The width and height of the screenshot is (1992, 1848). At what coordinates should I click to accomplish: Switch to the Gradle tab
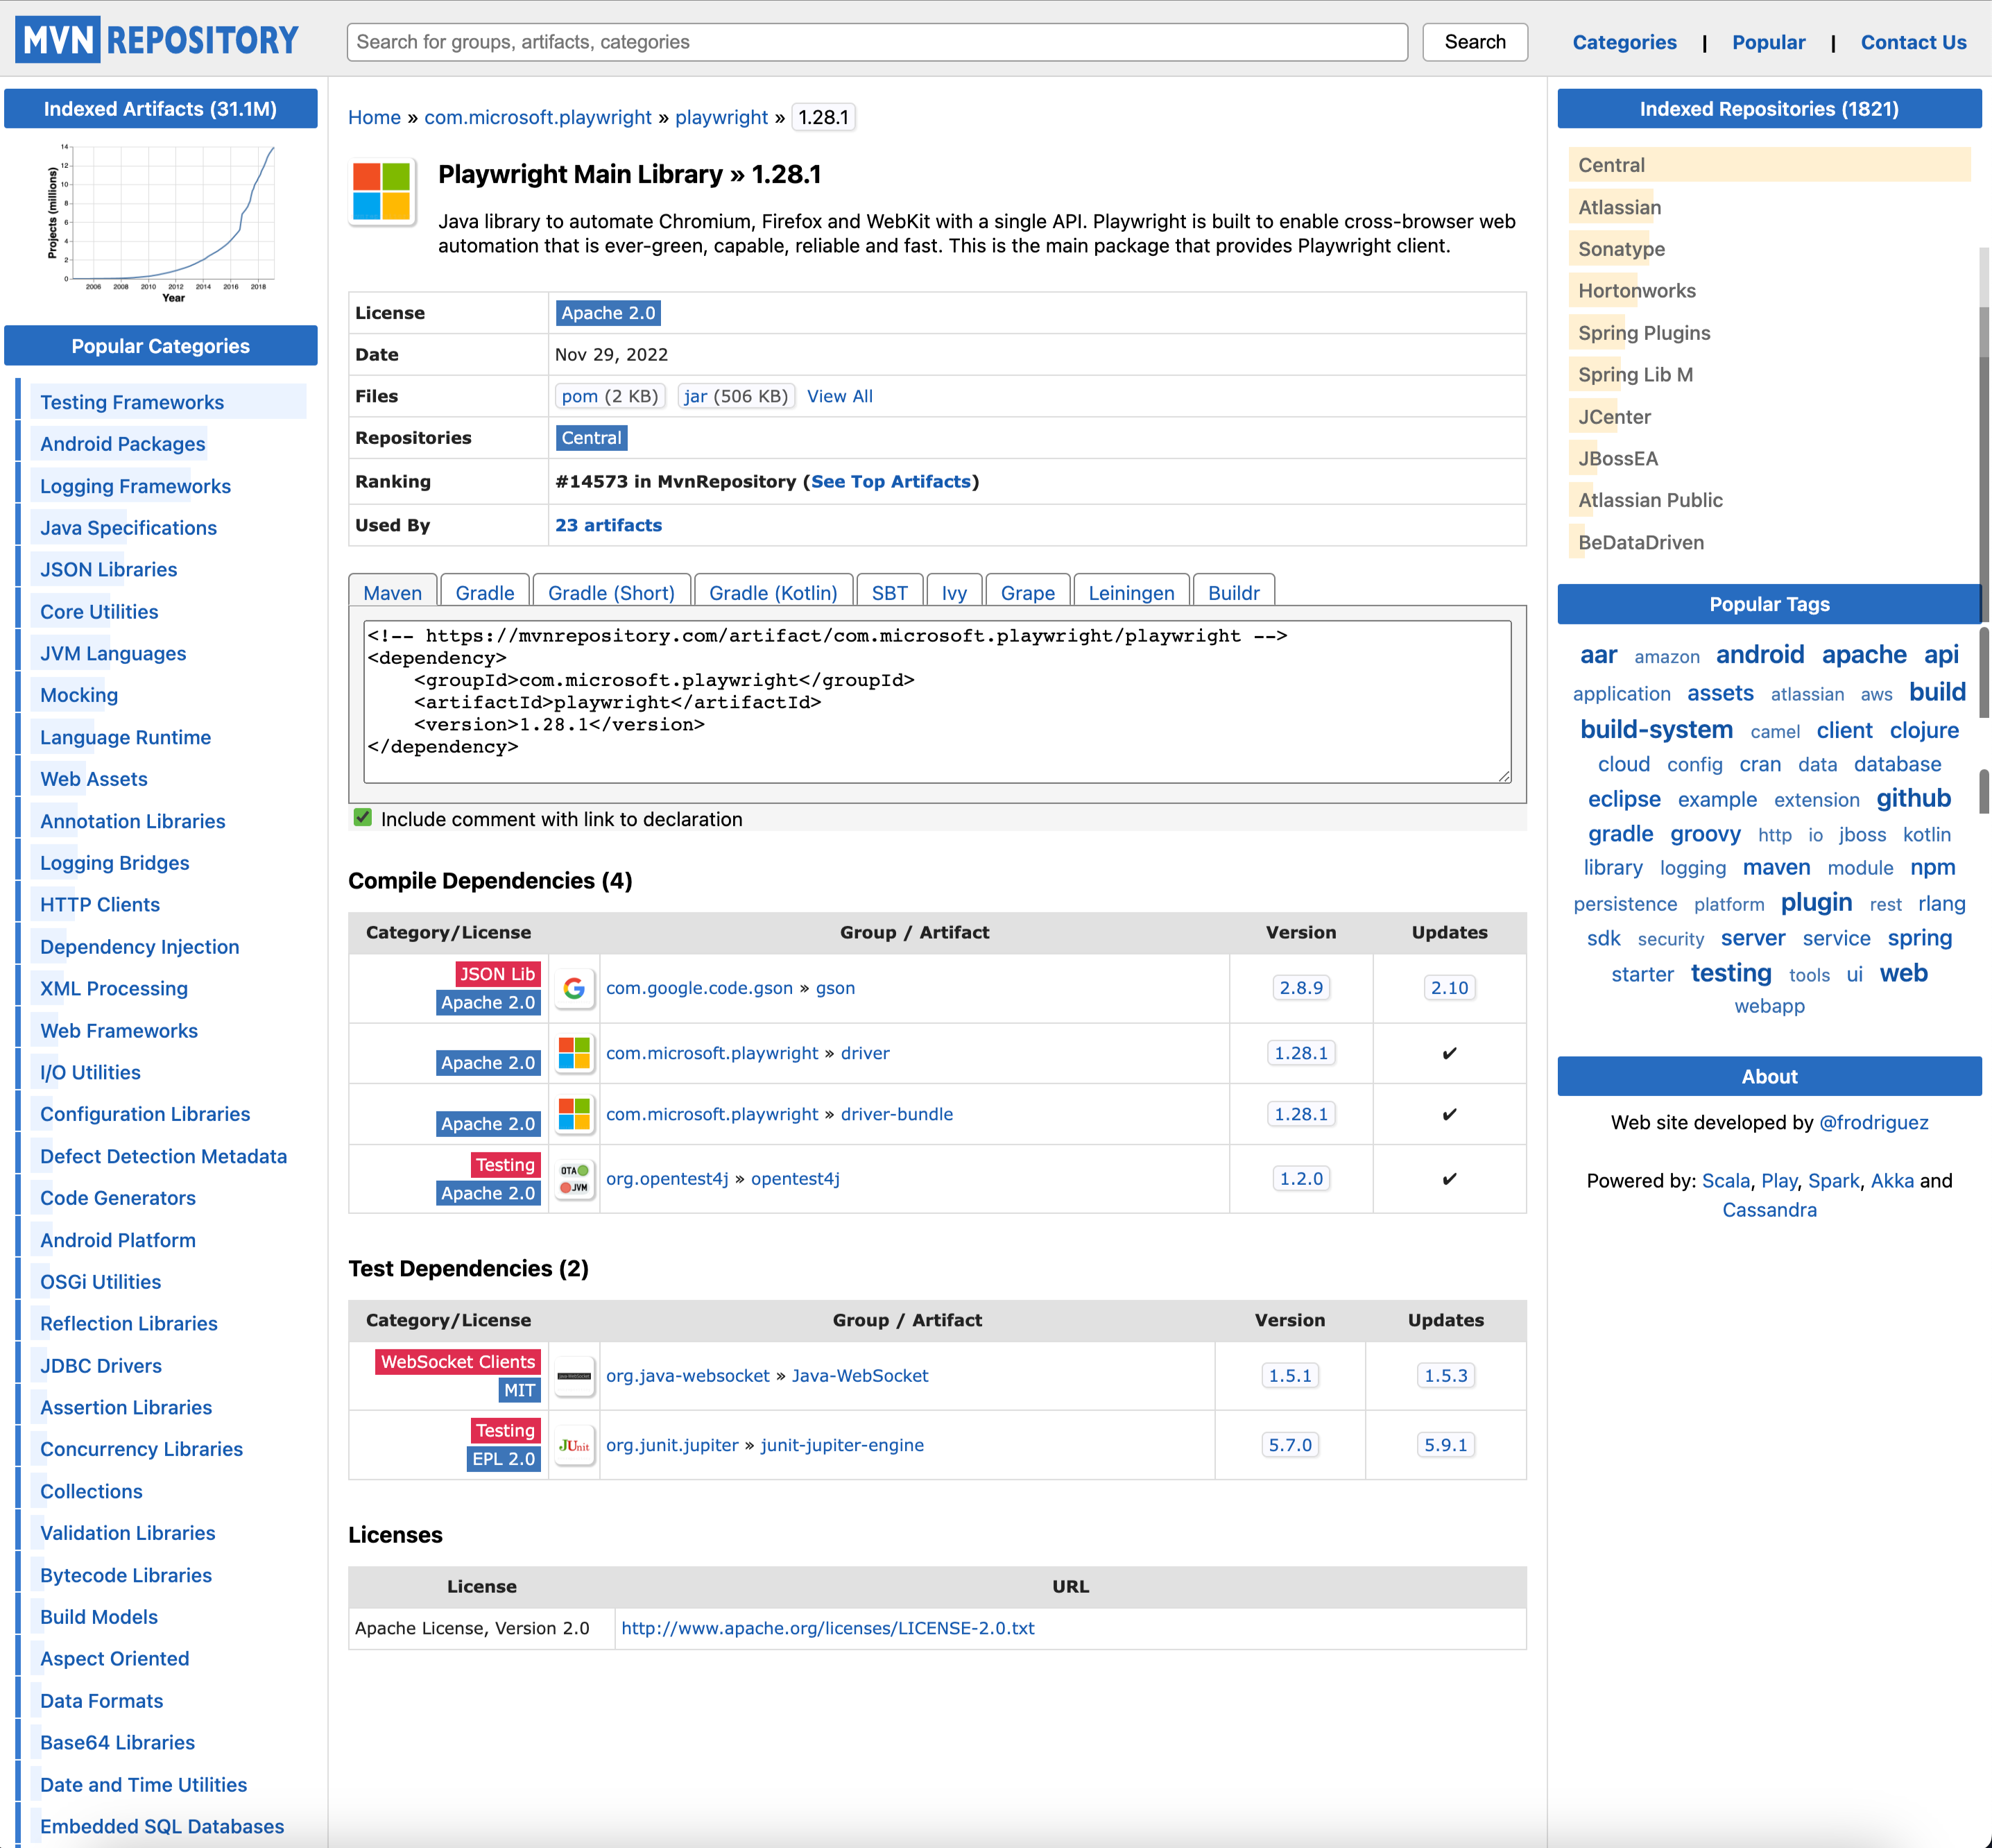(x=485, y=592)
